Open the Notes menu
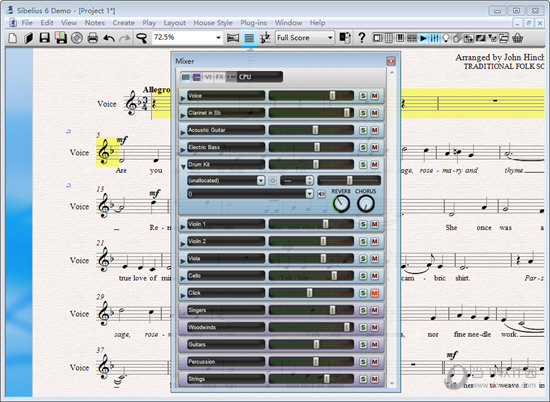 [x=95, y=23]
